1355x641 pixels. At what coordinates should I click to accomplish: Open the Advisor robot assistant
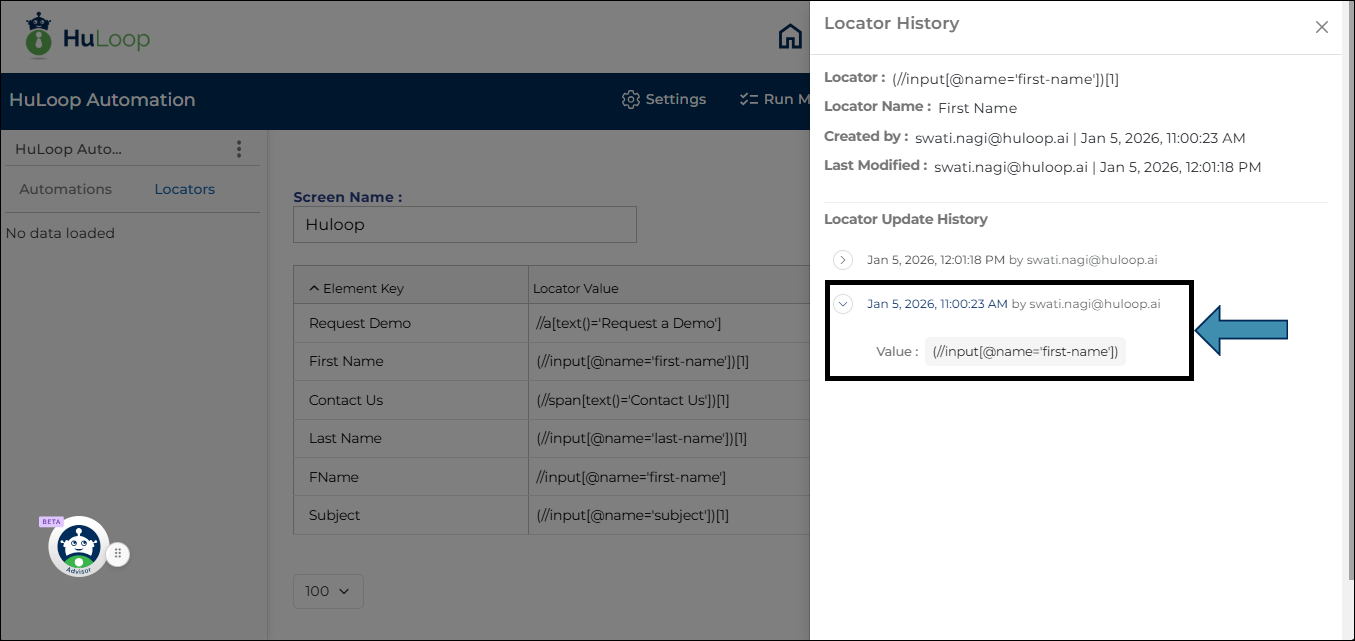click(78, 547)
